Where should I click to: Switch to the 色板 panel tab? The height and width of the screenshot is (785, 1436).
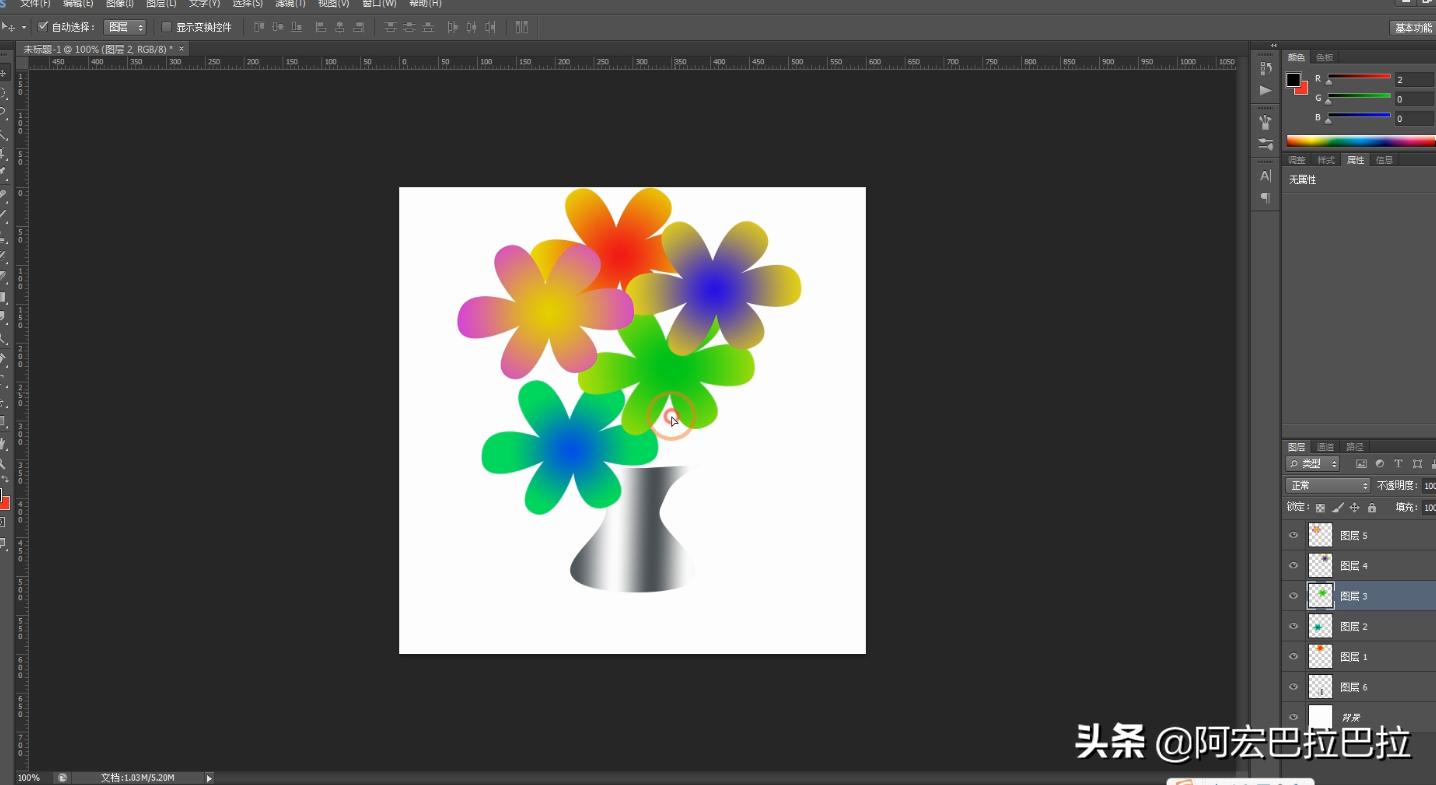pyautogui.click(x=1325, y=57)
